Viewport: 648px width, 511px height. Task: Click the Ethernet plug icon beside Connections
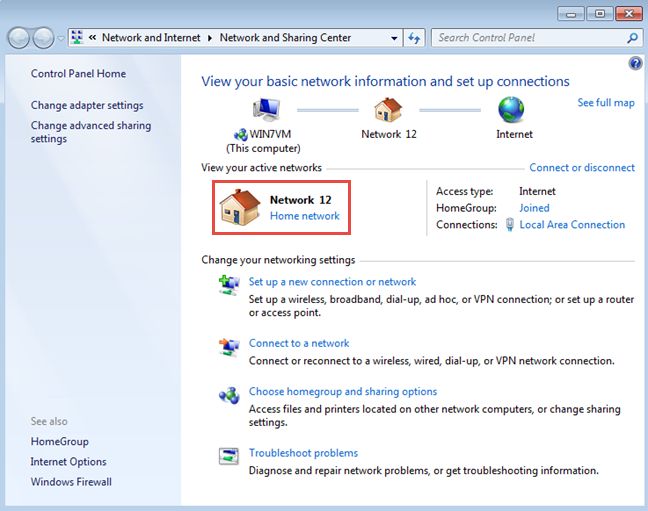[x=510, y=224]
